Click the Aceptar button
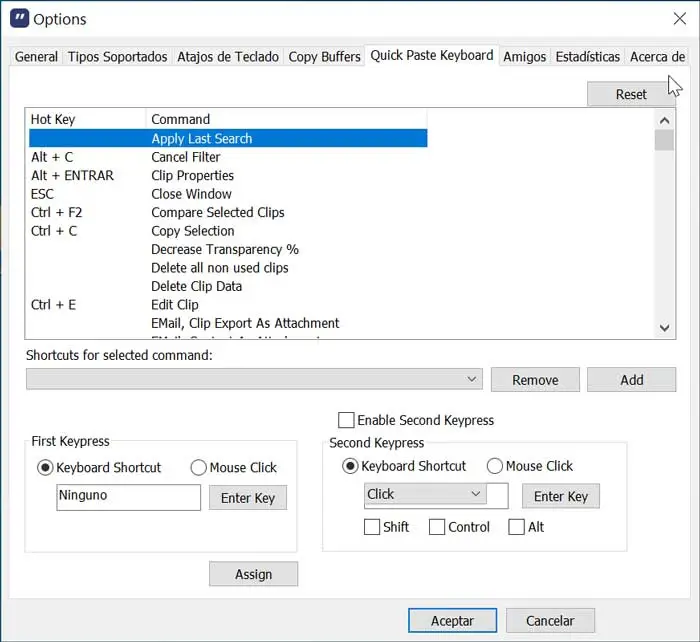The width and height of the screenshot is (700, 642). click(x=452, y=621)
